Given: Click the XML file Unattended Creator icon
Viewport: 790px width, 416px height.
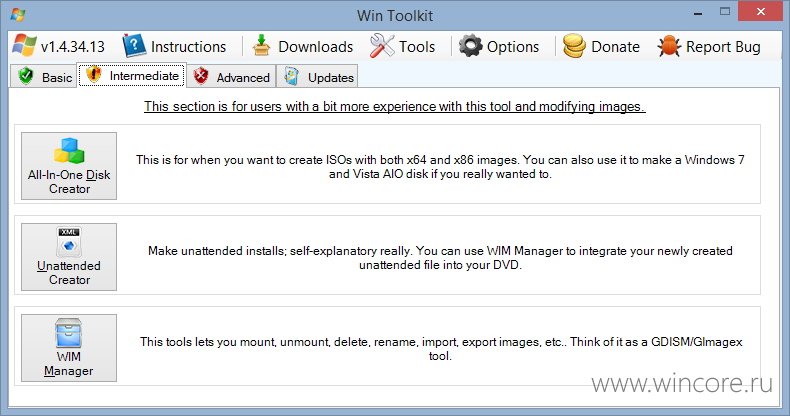Looking at the screenshot, I should pyautogui.click(x=69, y=242).
